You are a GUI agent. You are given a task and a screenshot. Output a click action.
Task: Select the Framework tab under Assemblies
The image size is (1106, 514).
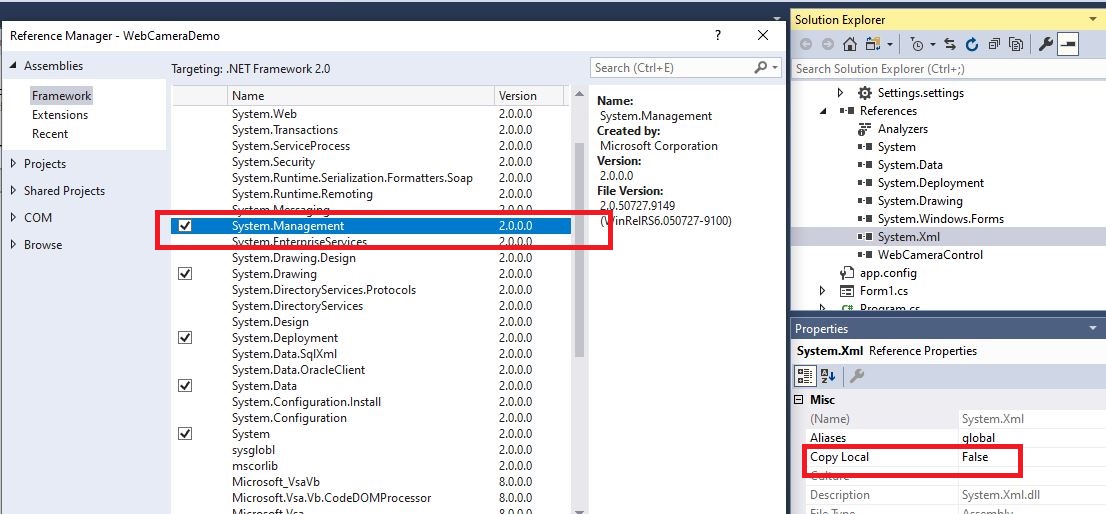(61, 96)
